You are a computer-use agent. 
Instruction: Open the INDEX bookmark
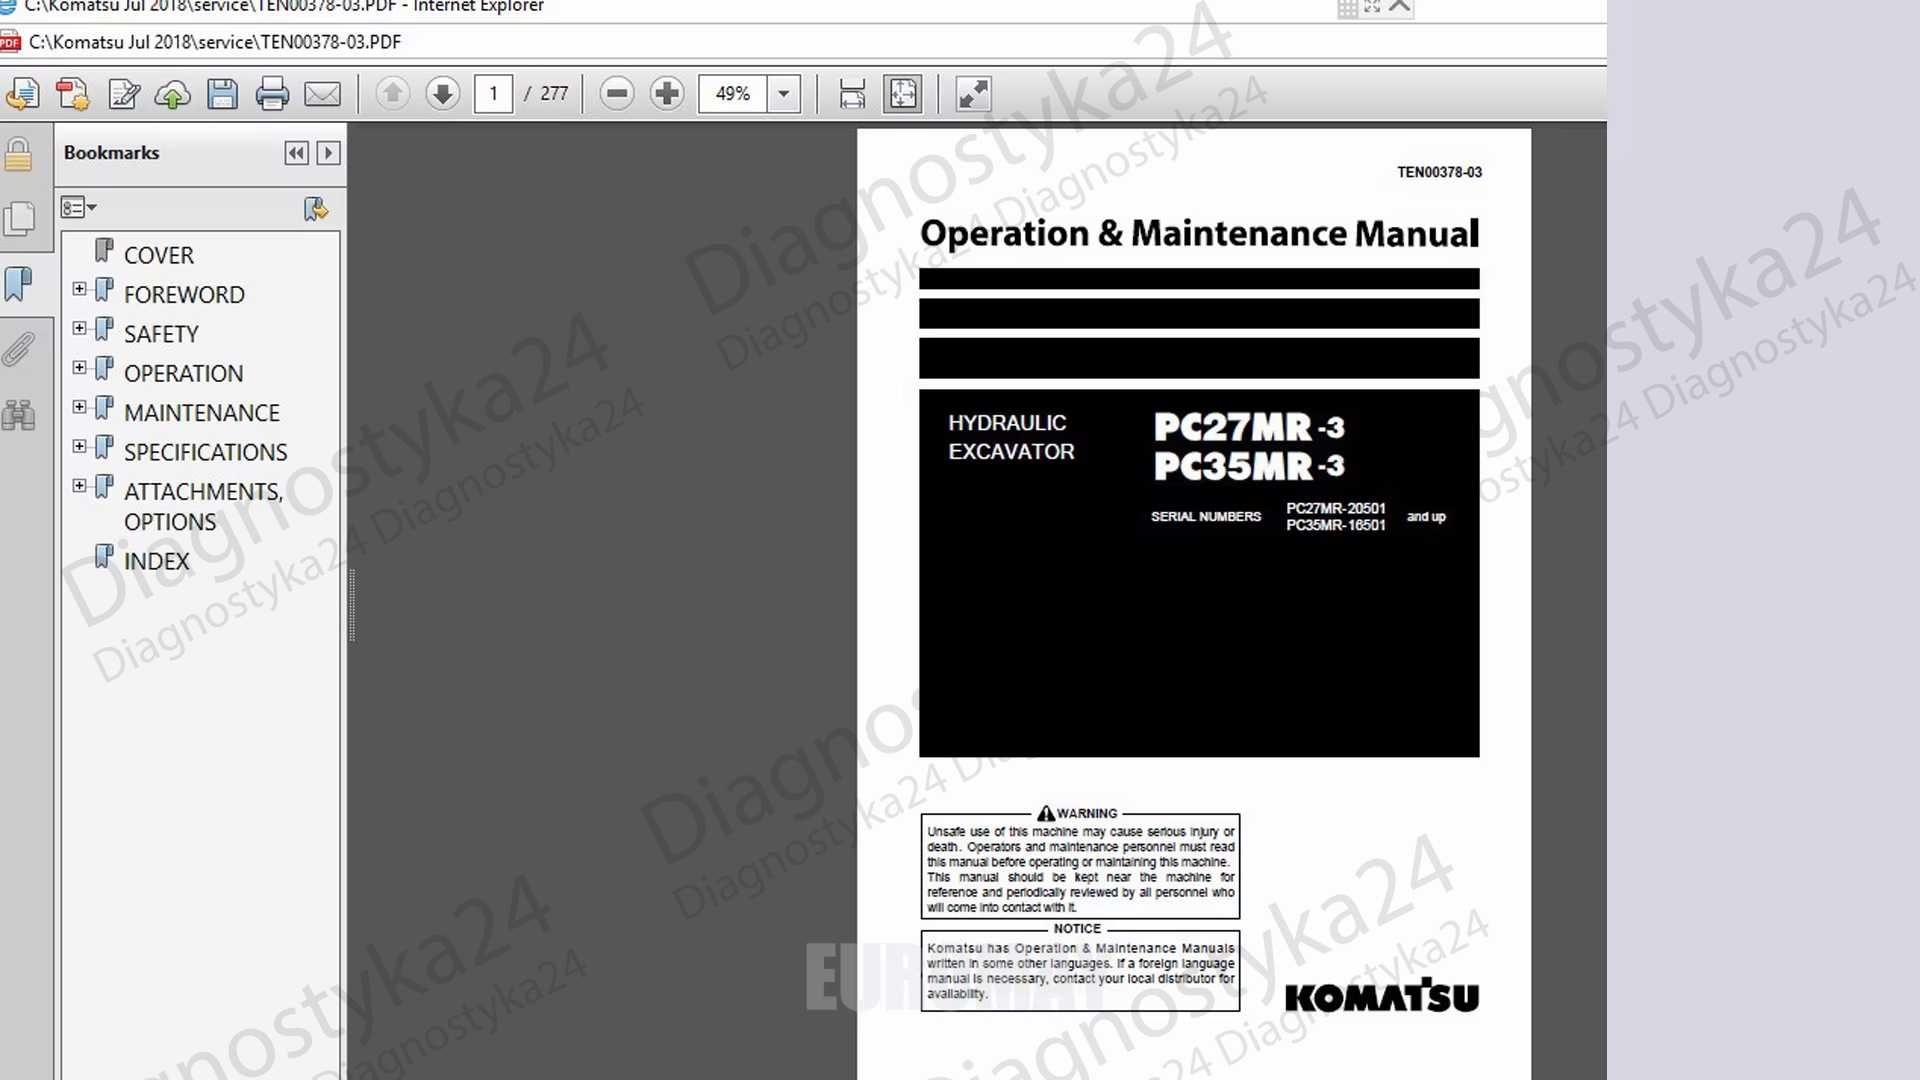(x=157, y=561)
